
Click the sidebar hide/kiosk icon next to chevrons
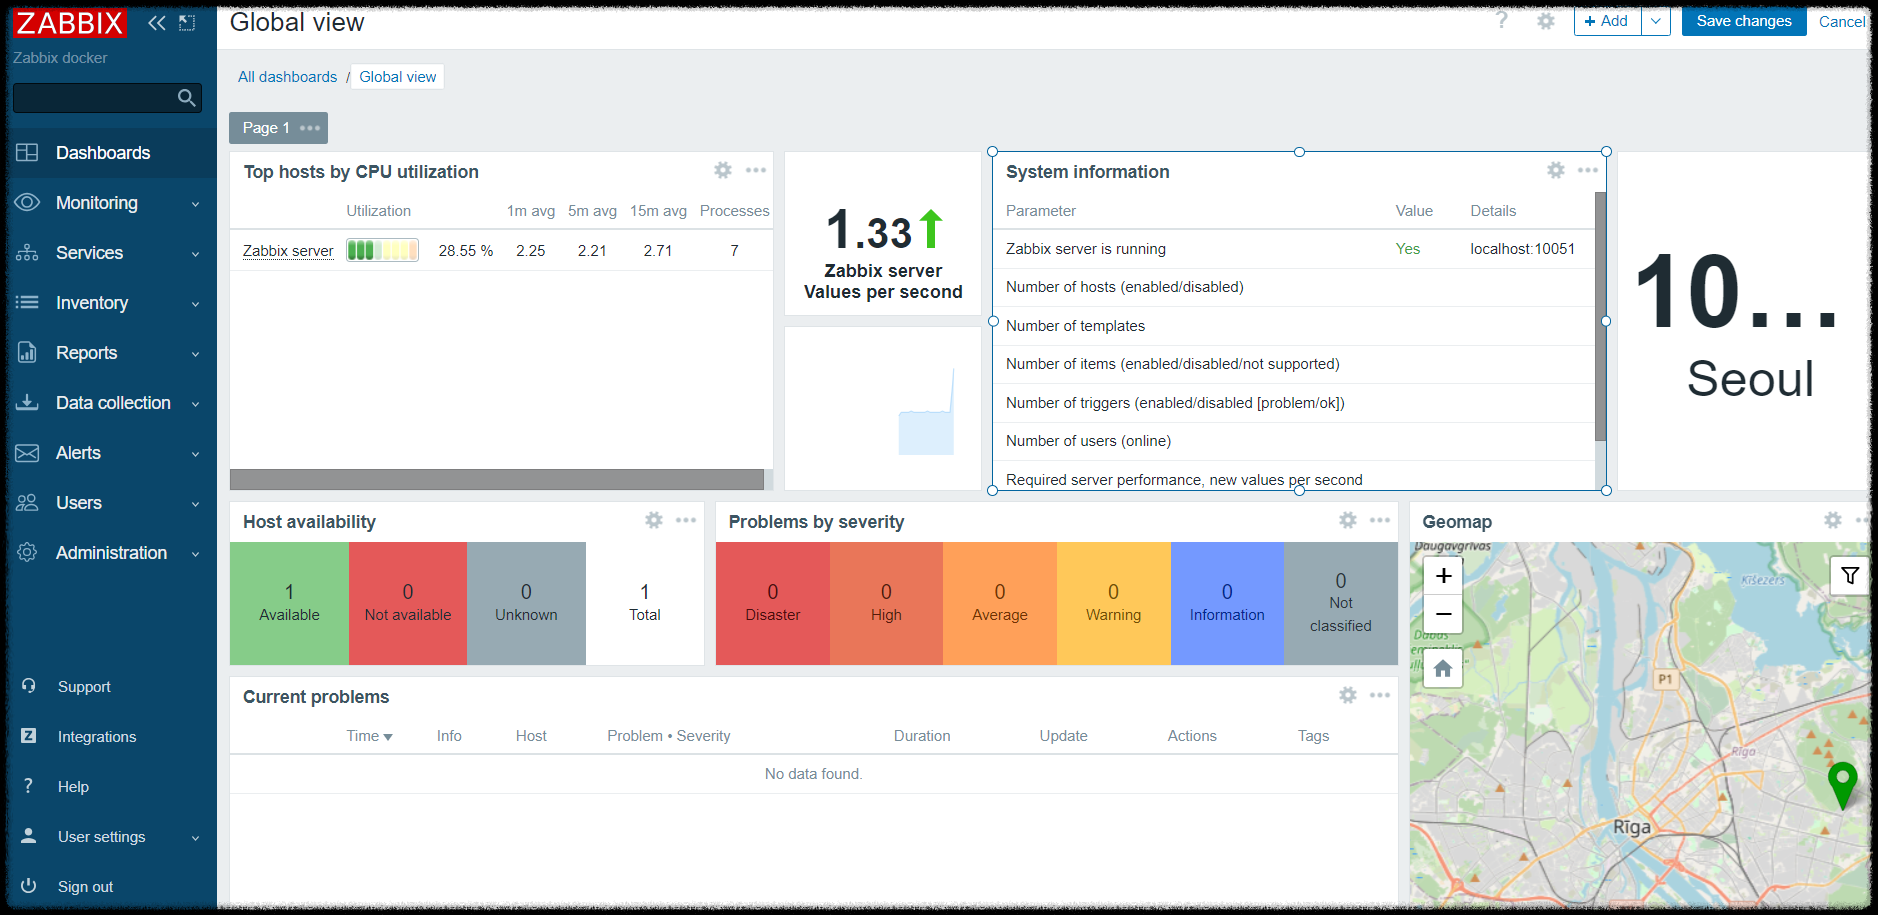[187, 23]
